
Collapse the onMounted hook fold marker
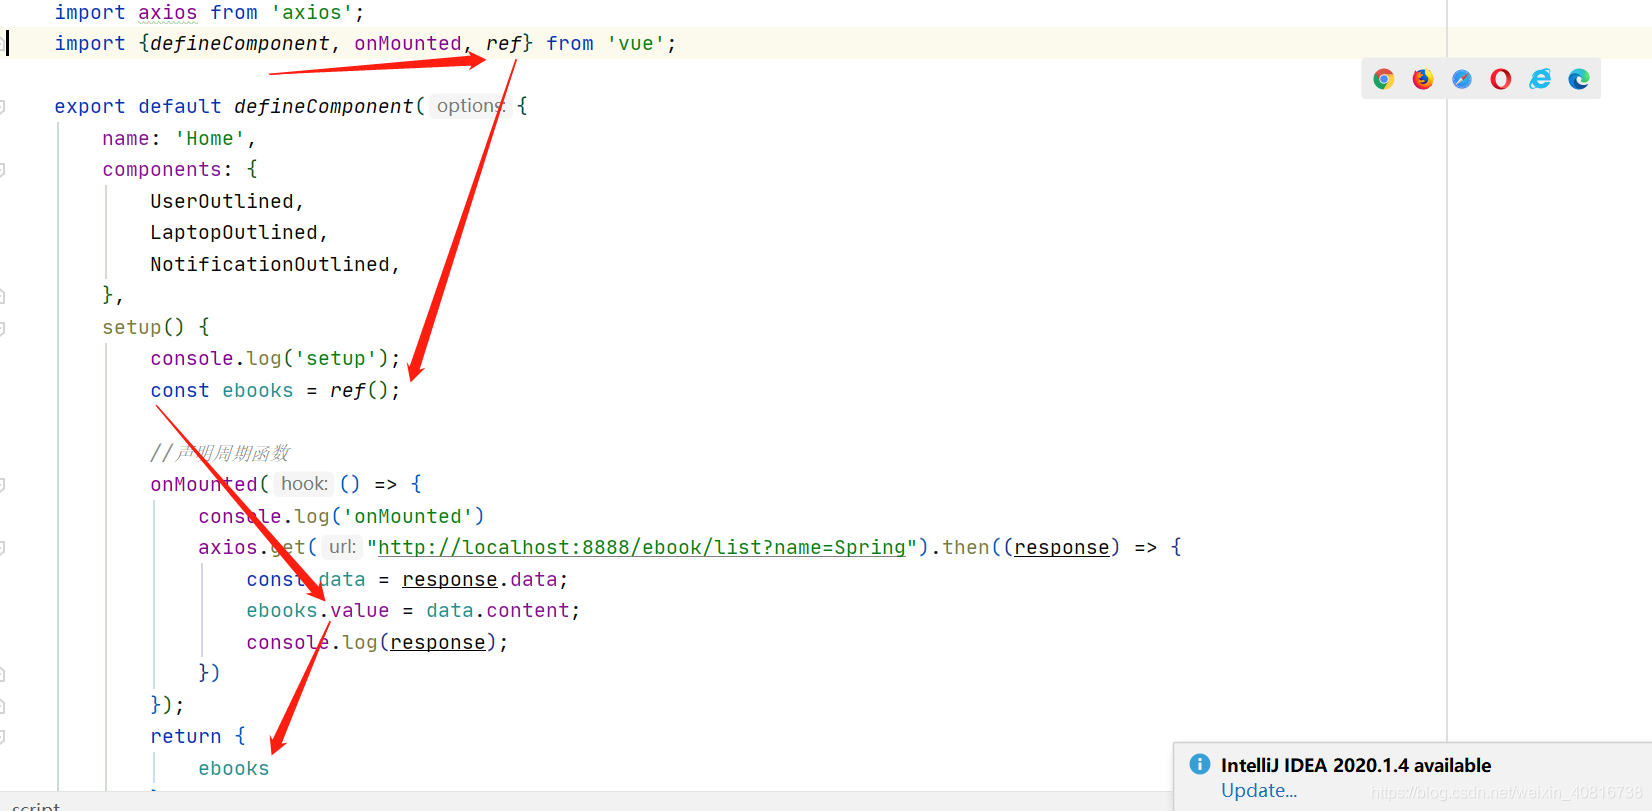tap(3, 484)
